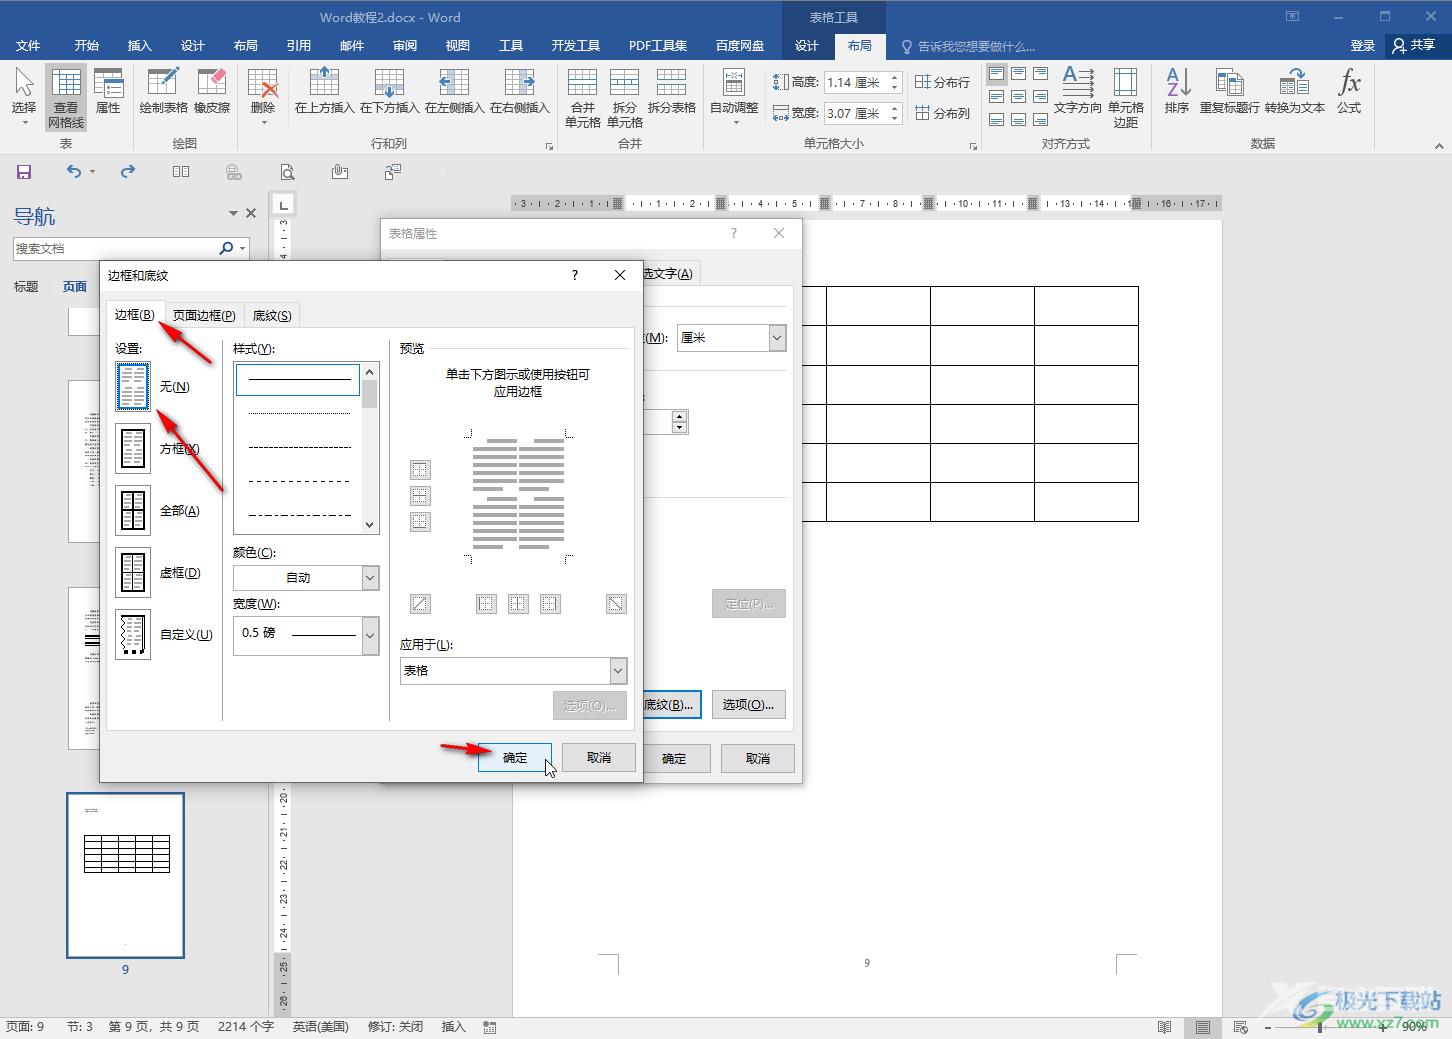Click OK in Table Properties dialog
1452x1039 pixels.
674,758
